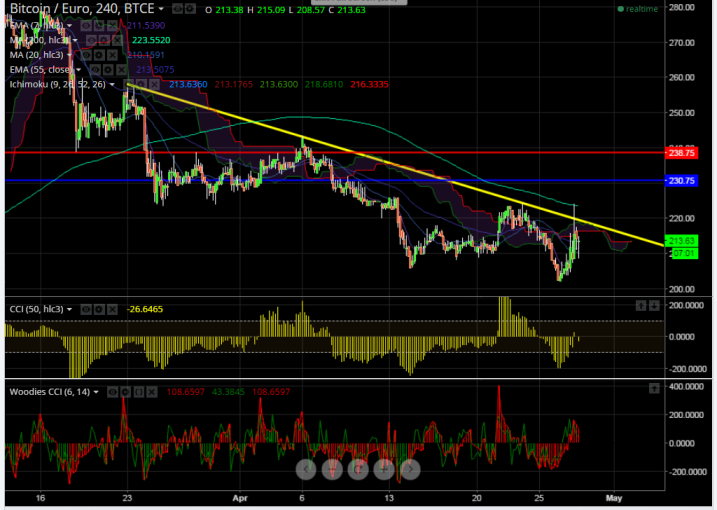Image resolution: width=717 pixels, height=510 pixels.
Task: Remove the Woodies CCI indicator
Action: pyautogui.click(x=152, y=392)
